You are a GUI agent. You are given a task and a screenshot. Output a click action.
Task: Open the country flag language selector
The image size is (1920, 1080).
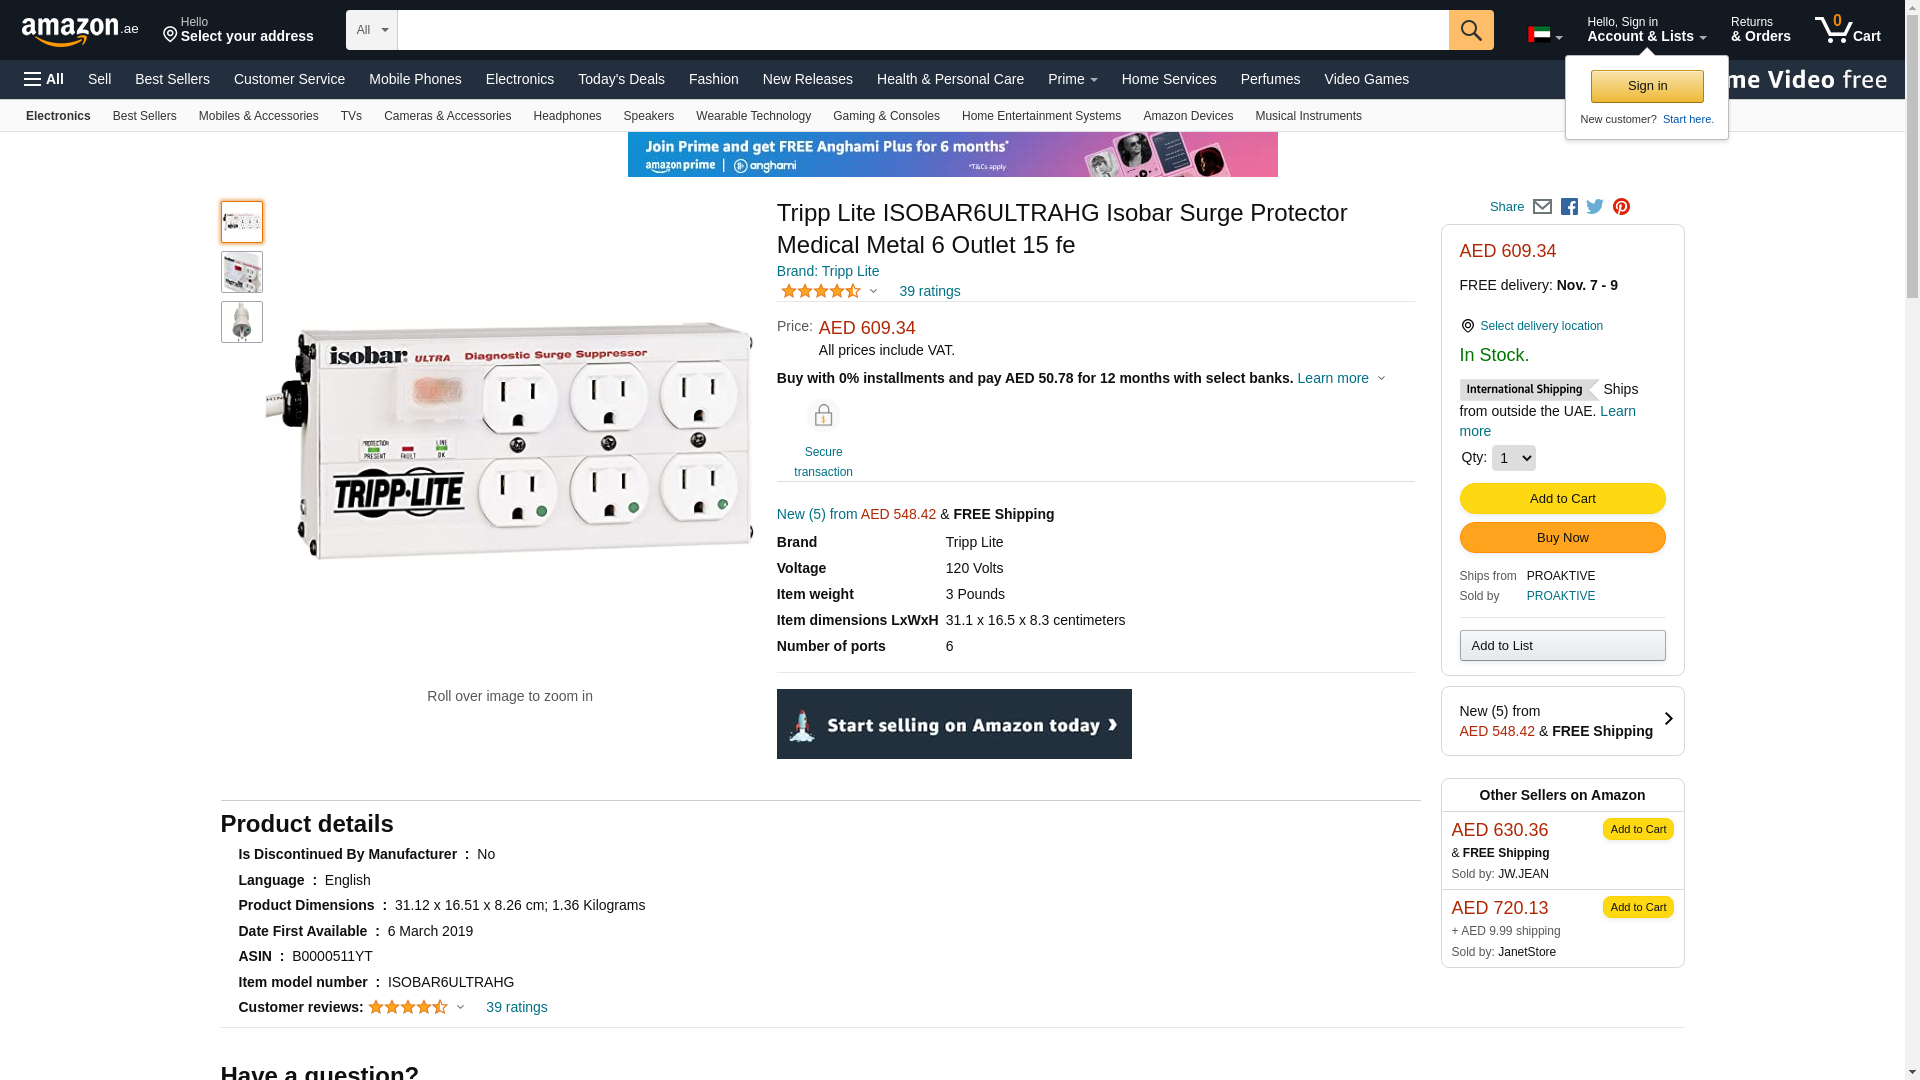[1544, 35]
